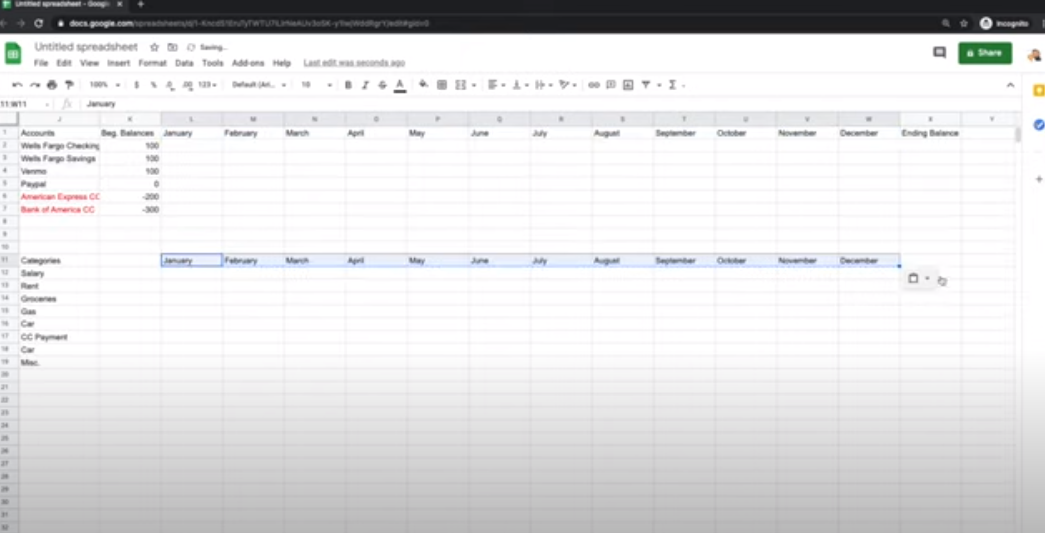The height and width of the screenshot is (533, 1045).
Task: Select cell 'American Express CC'
Action: (x=59, y=197)
